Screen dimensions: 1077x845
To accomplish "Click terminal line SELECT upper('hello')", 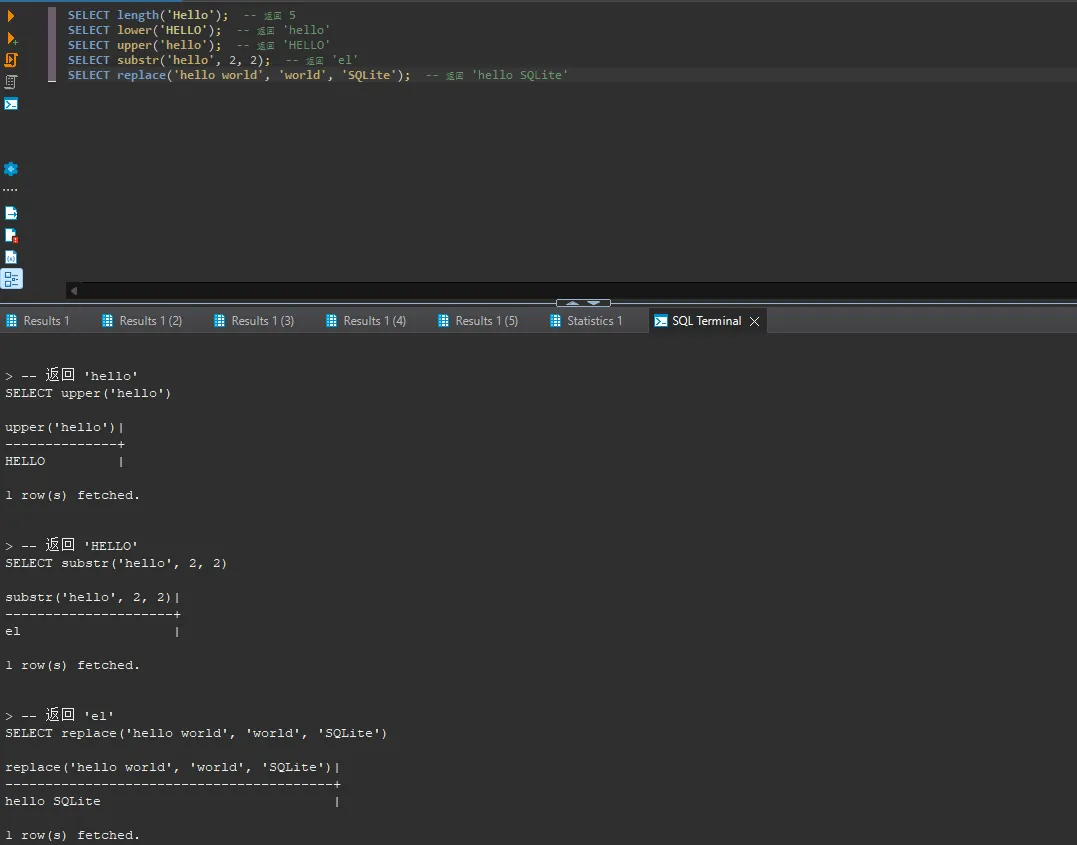I will point(88,393).
